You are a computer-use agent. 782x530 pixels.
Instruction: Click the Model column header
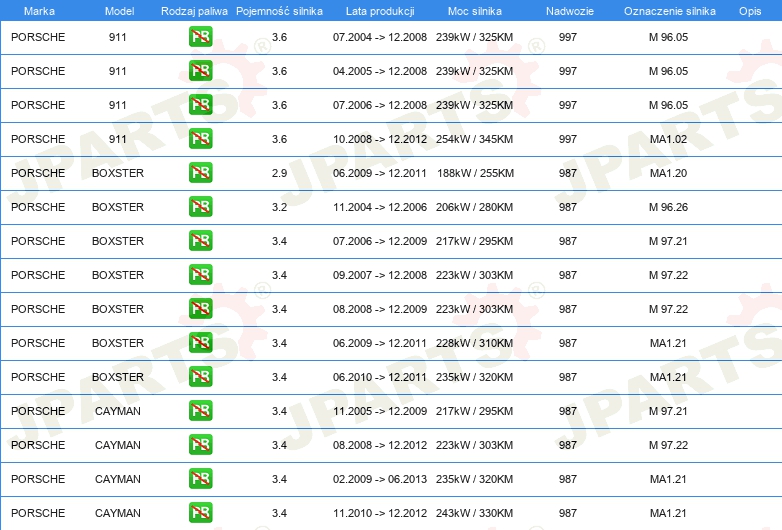pos(119,11)
